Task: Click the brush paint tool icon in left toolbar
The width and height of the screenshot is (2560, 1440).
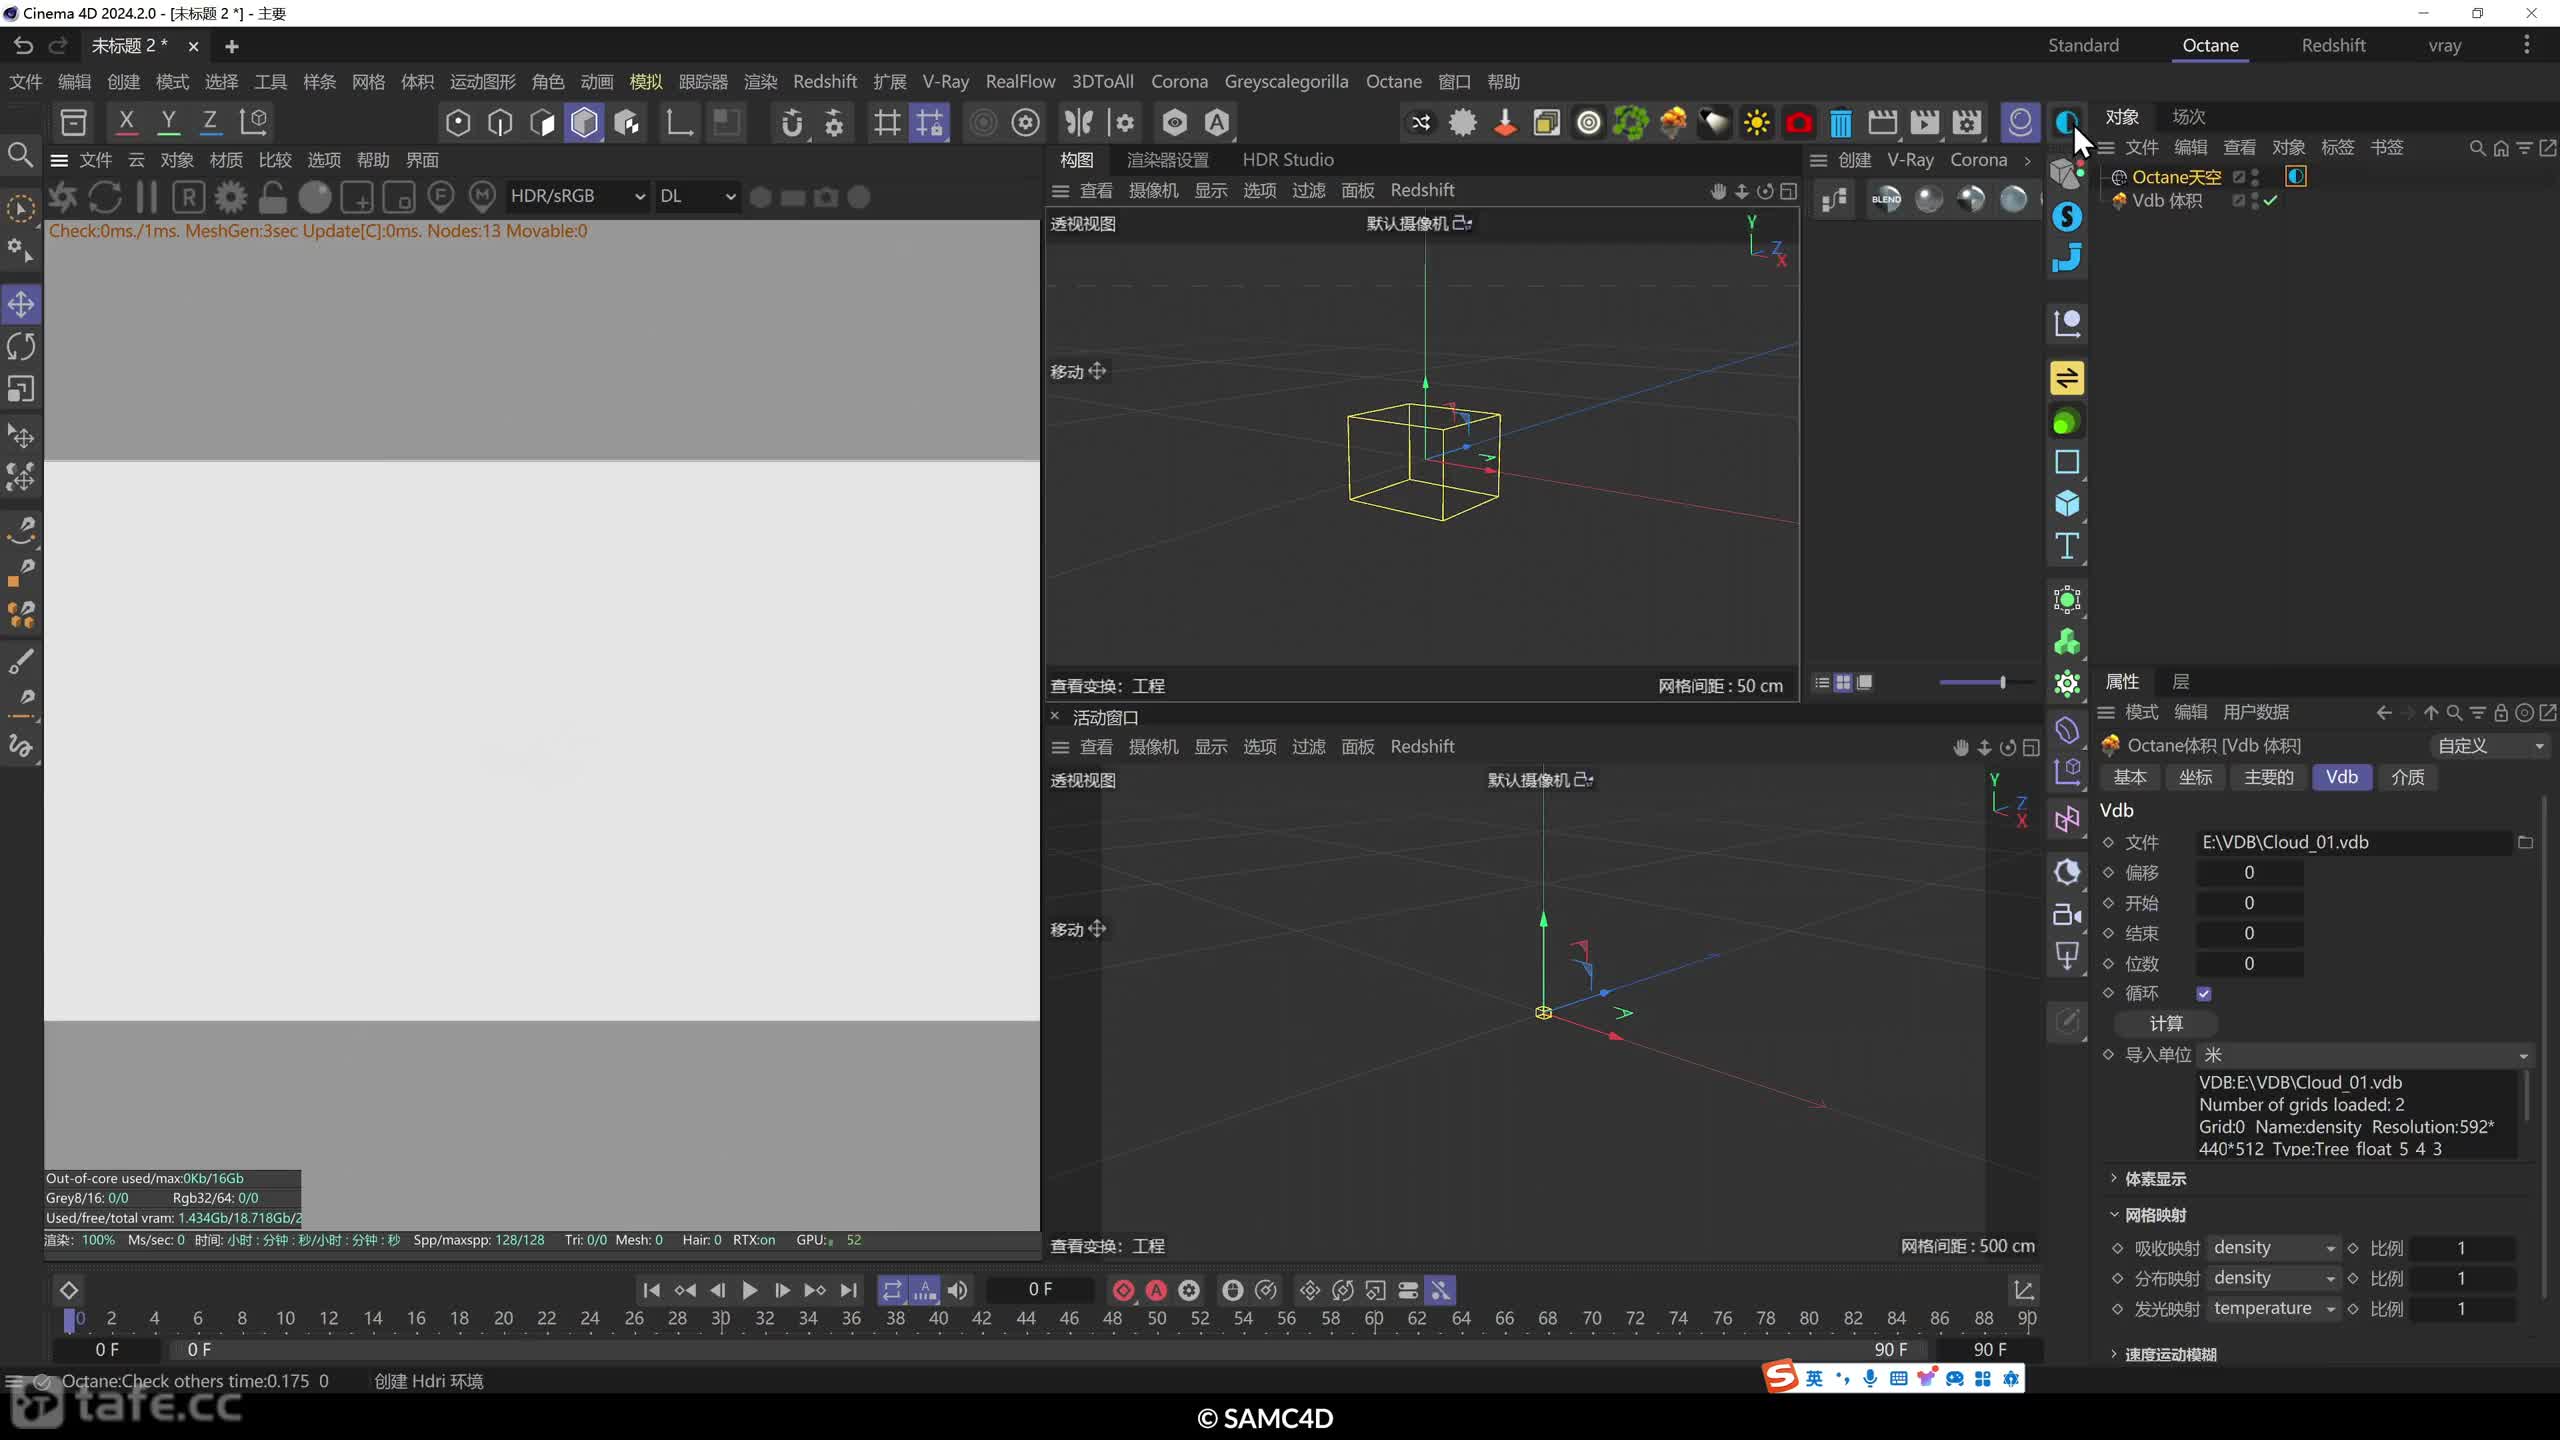Action: [x=21, y=661]
